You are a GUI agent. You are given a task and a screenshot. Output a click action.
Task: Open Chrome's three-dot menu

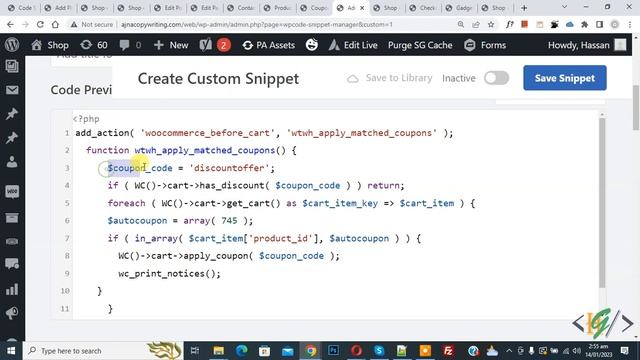[x=630, y=24]
